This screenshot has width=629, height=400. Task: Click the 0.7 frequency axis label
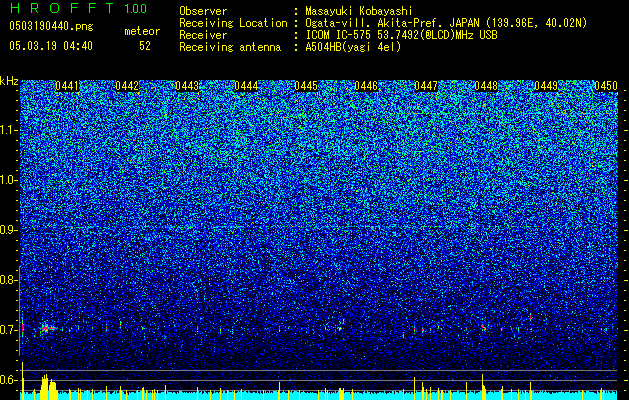point(9,330)
